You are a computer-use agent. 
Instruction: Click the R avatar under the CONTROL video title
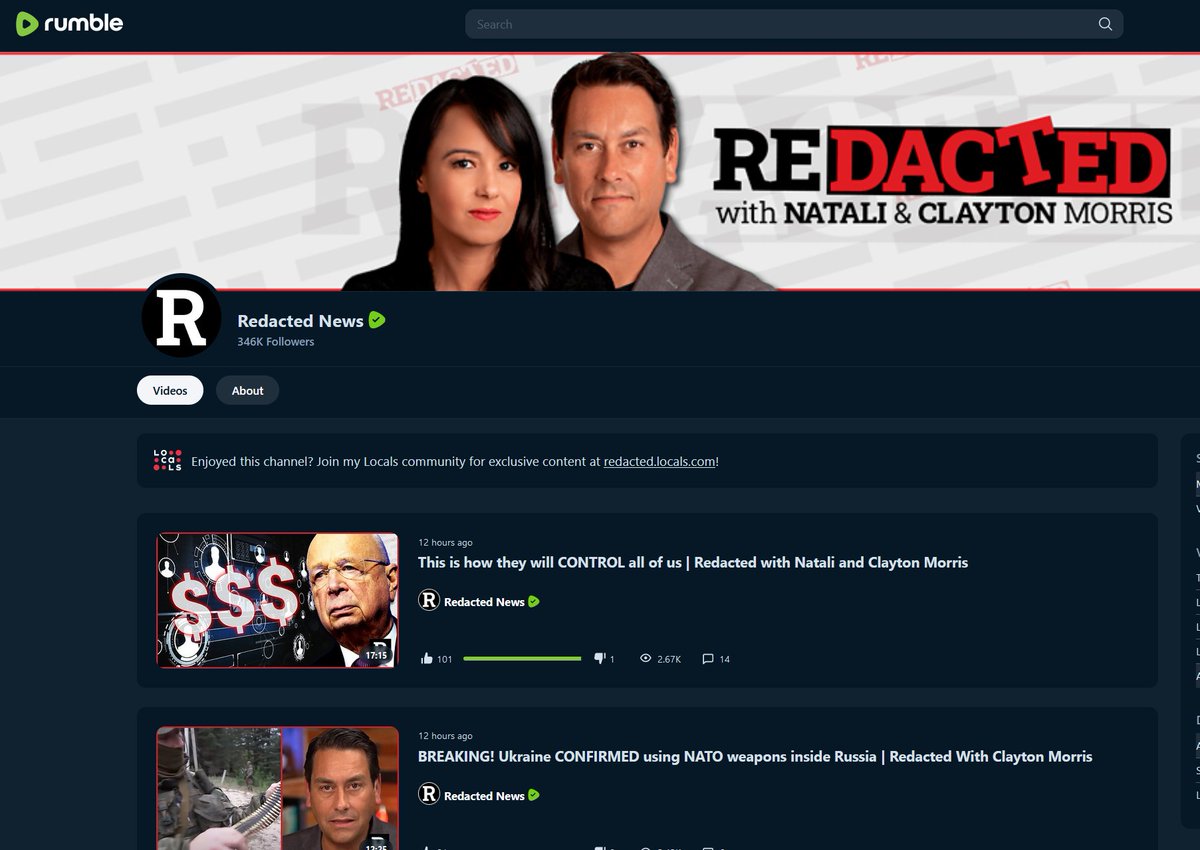[x=429, y=600]
